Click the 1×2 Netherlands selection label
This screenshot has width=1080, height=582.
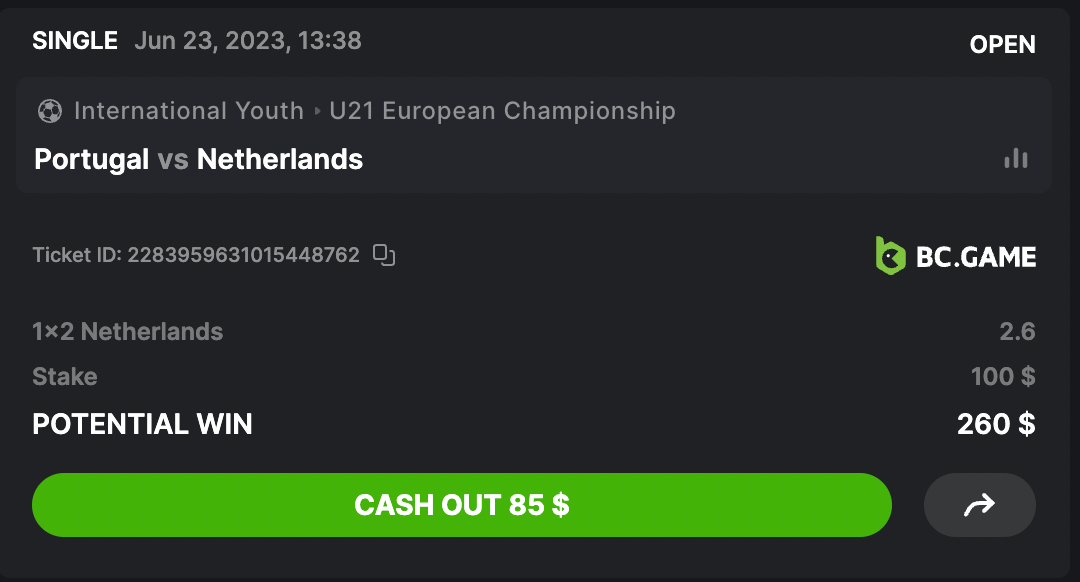coord(128,332)
